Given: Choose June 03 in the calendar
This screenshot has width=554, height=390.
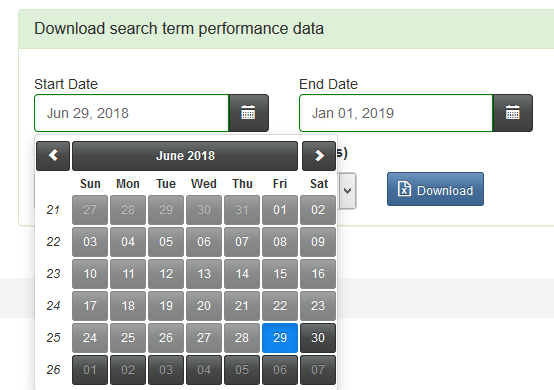Looking at the screenshot, I should (90, 242).
